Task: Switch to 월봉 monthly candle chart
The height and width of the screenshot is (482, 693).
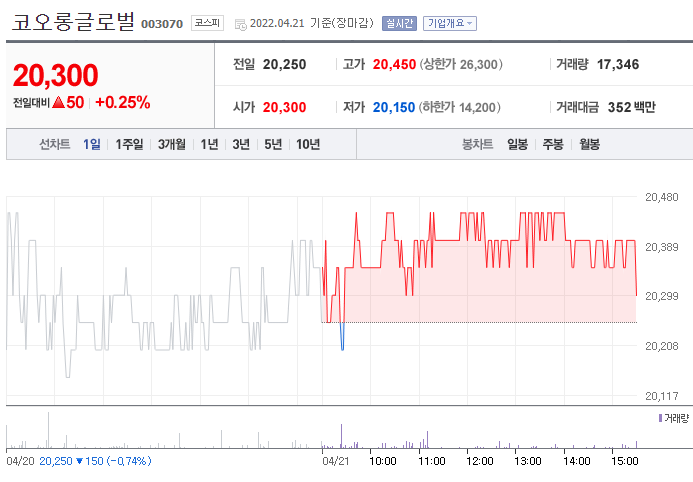Action: (590, 144)
